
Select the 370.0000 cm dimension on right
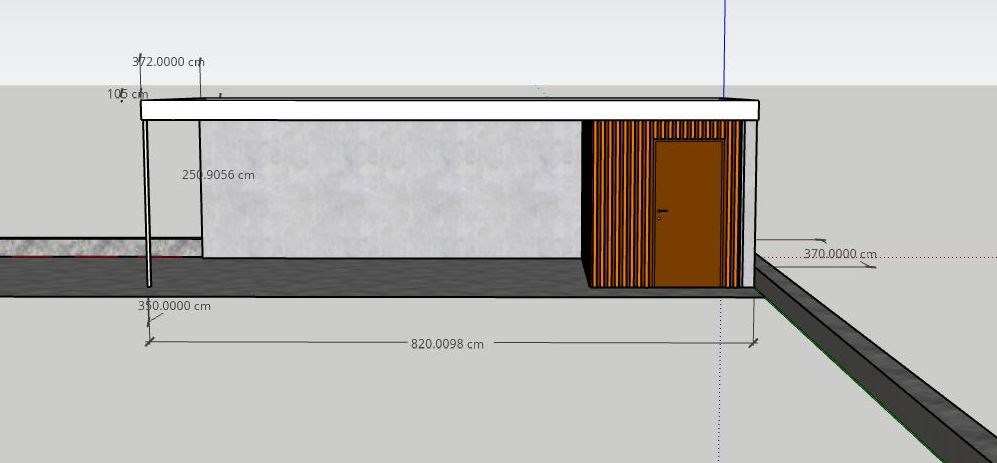840,254
